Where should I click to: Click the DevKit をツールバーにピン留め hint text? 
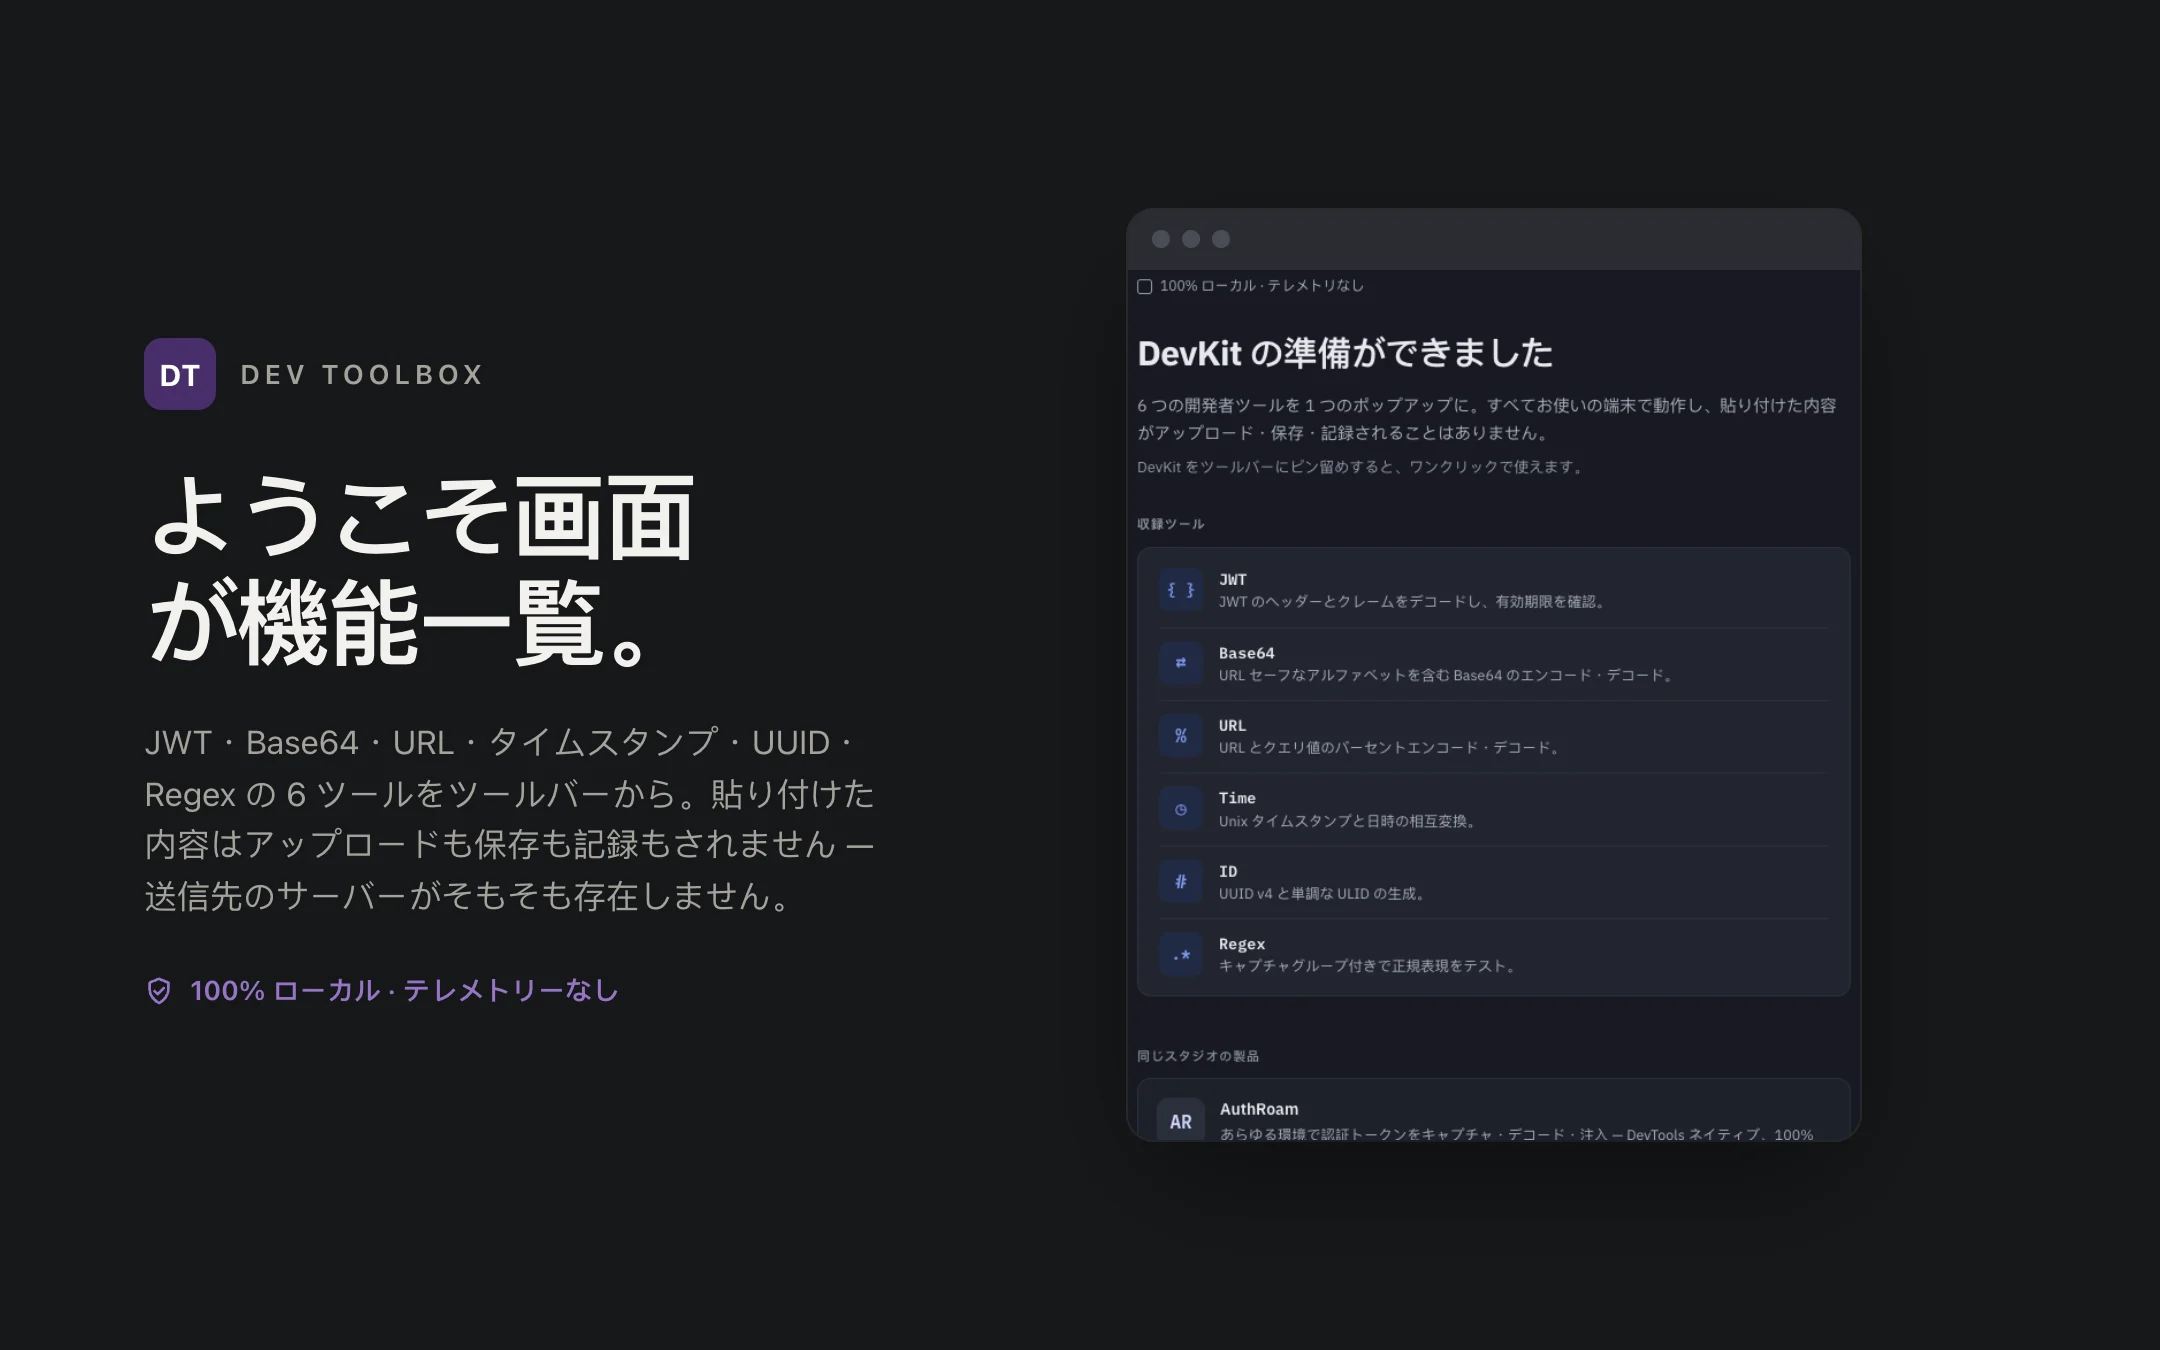pos(1360,467)
